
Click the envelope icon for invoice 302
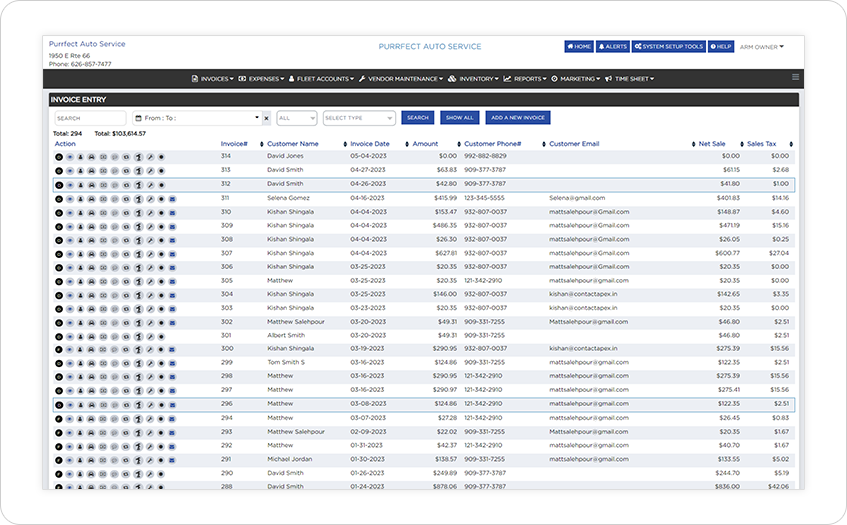point(172,323)
